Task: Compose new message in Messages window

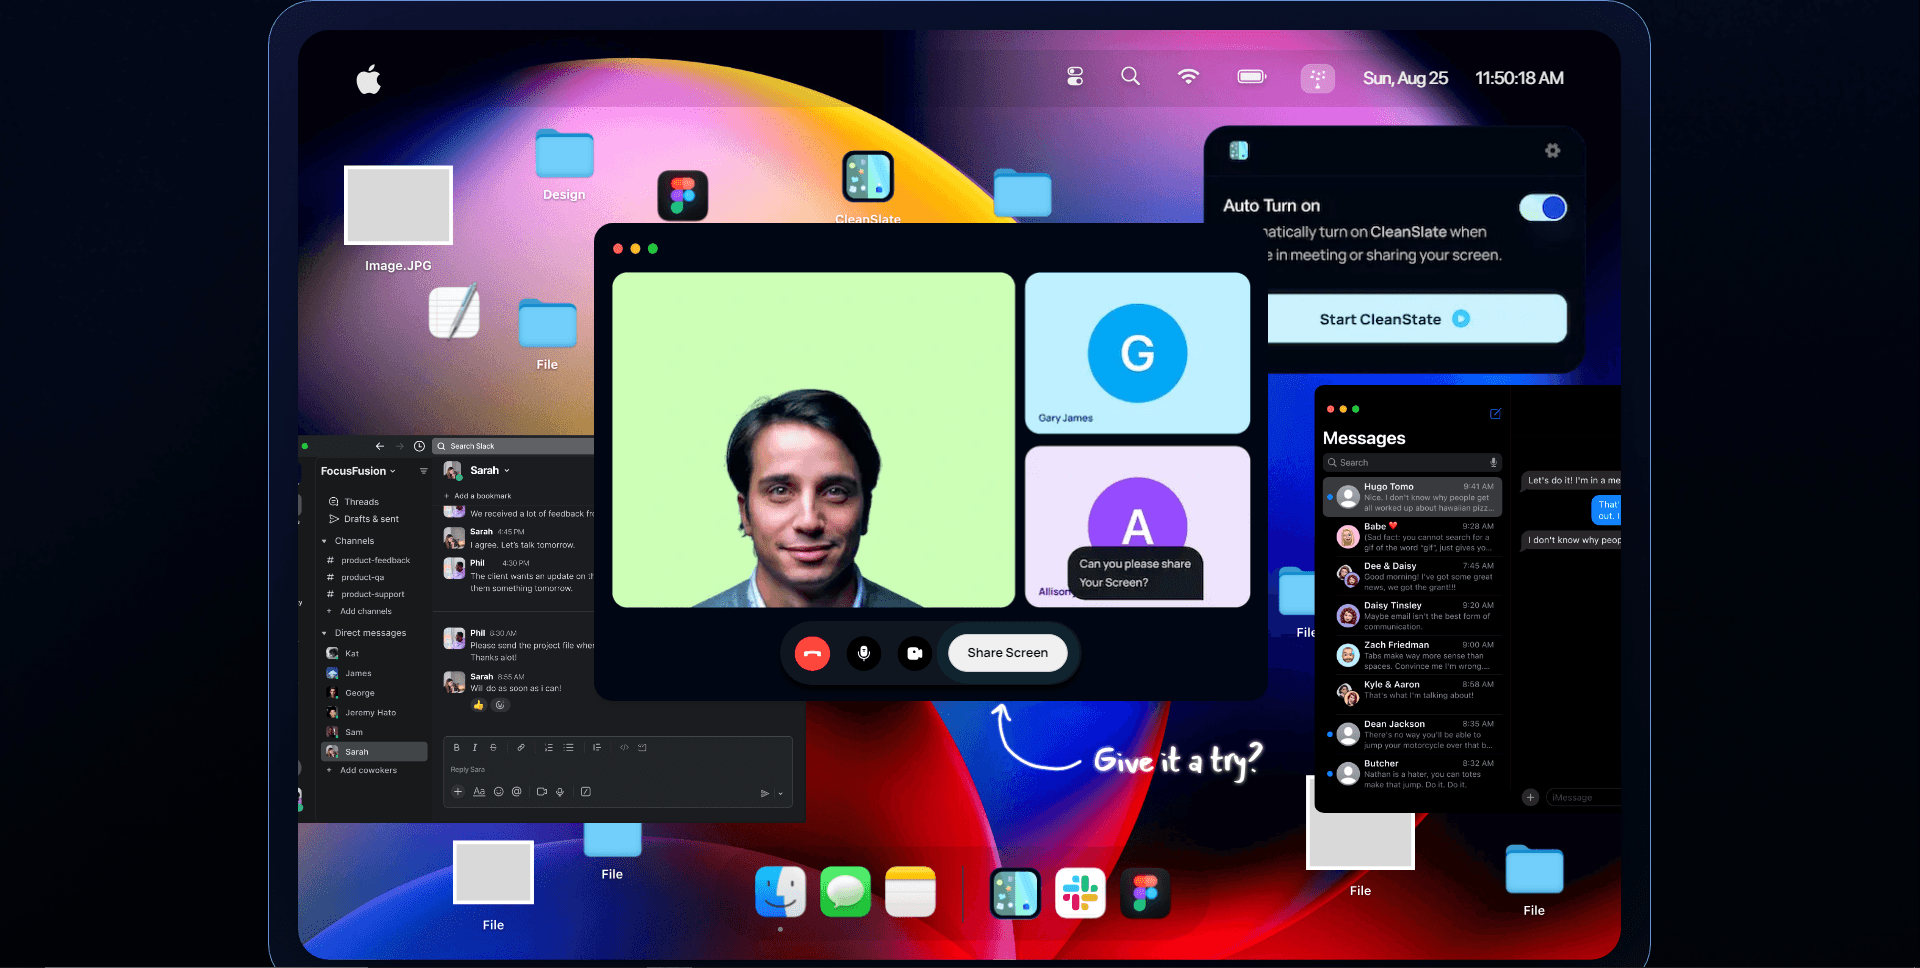Action: [x=1496, y=413]
